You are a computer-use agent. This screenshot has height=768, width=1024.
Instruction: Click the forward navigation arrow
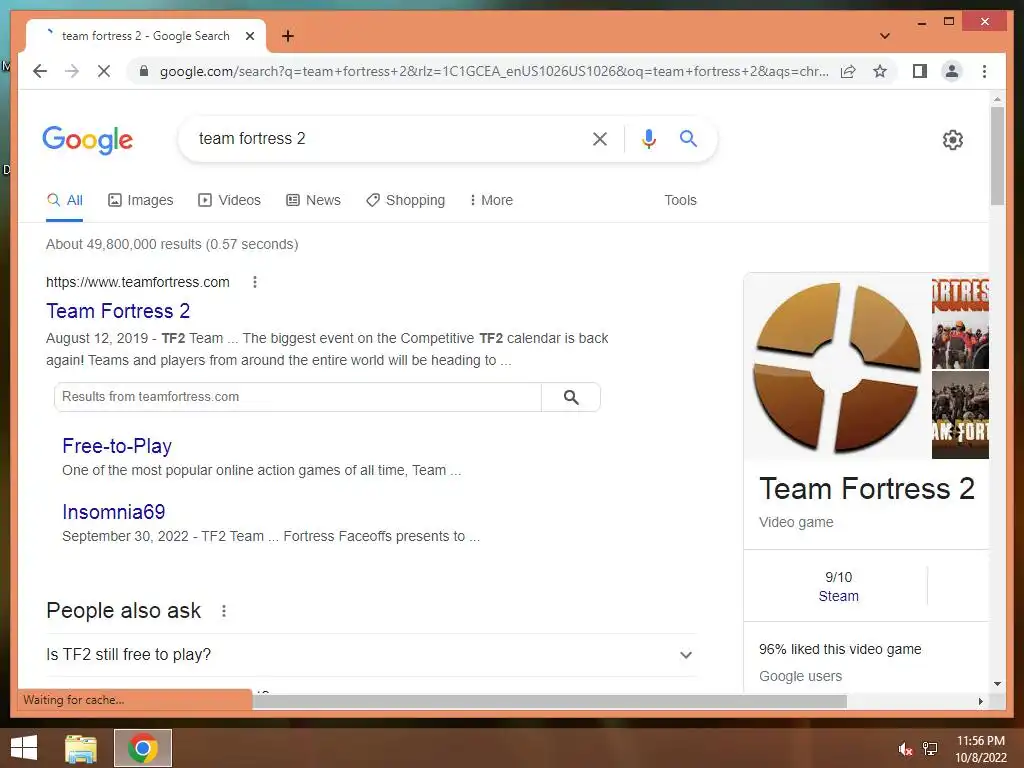coord(72,71)
